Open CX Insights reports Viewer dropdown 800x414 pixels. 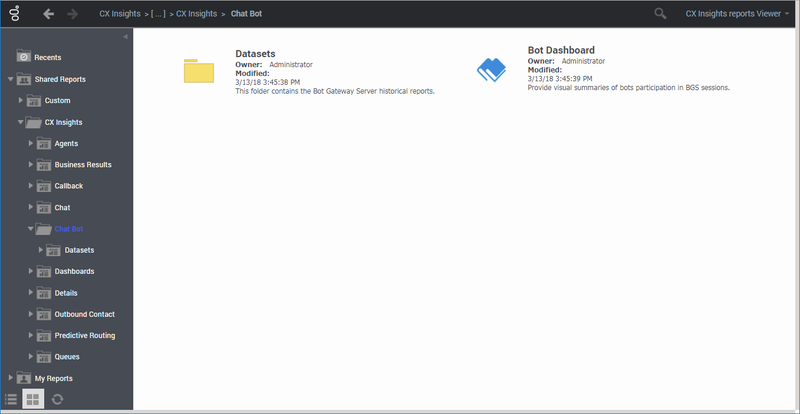click(x=738, y=14)
